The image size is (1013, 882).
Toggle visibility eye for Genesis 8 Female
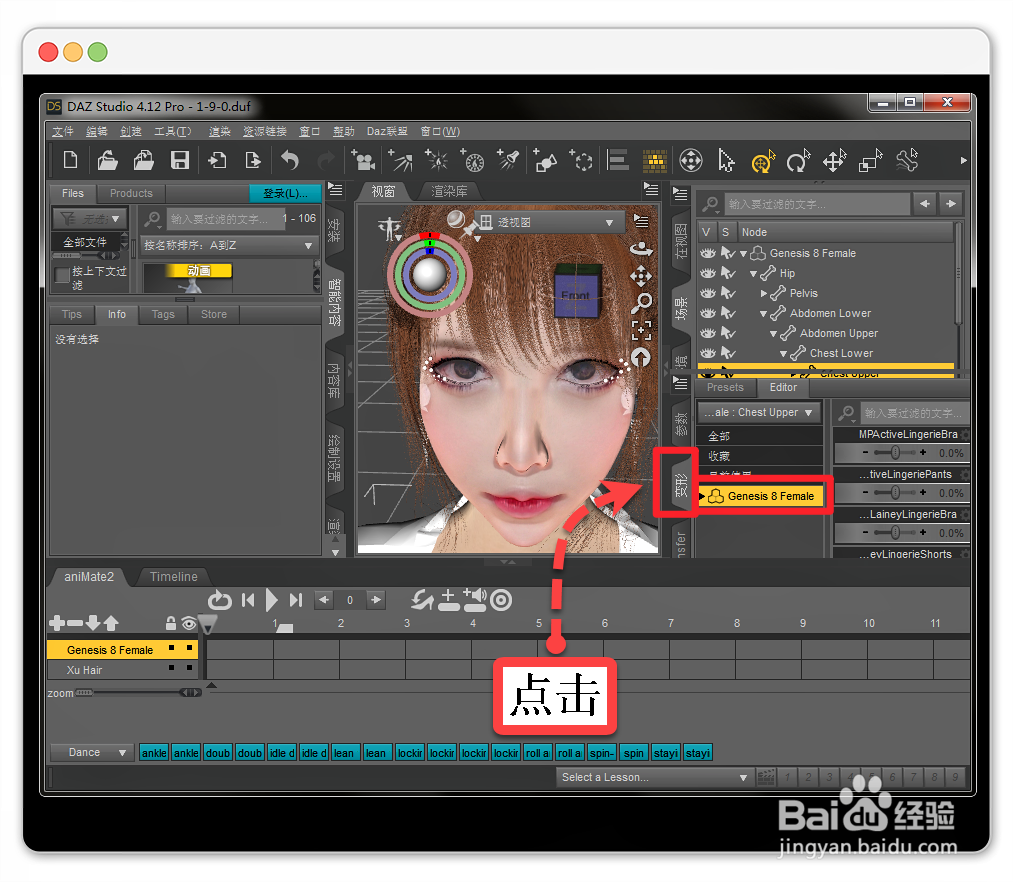tap(708, 253)
